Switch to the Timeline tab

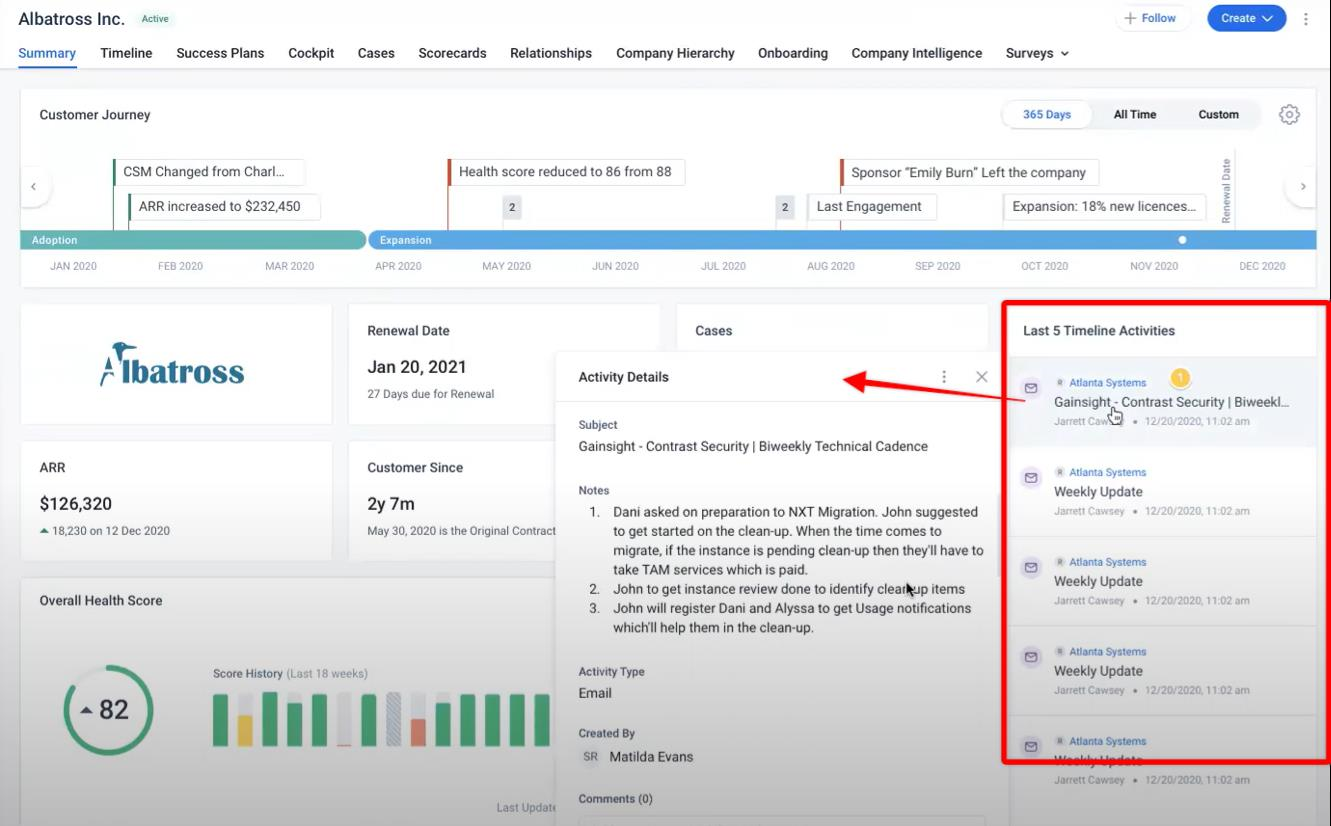point(126,53)
